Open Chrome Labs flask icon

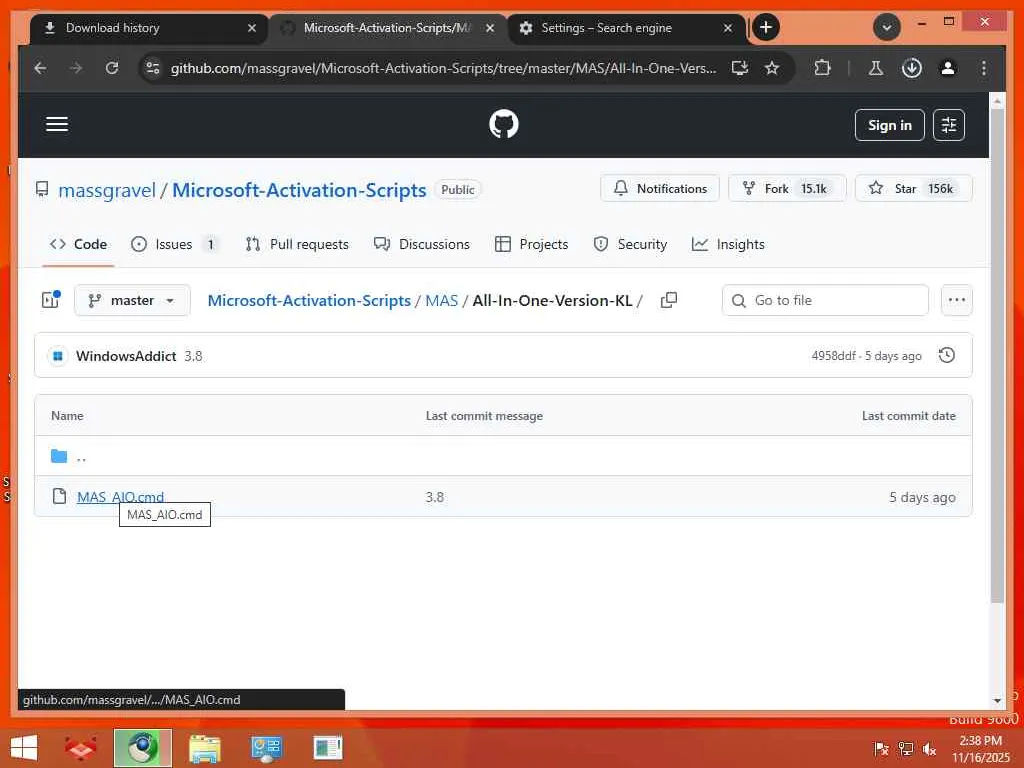point(876,68)
